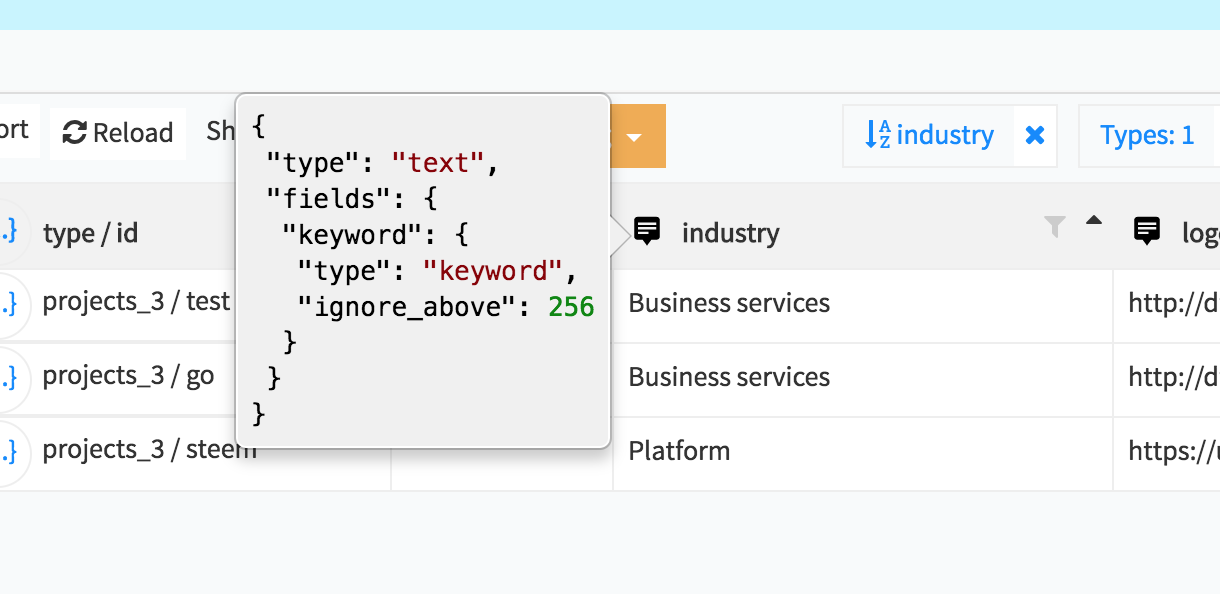This screenshot has width=1220, height=594.
Task: Toggle the ascending sort arrow on industry
Action: coord(1094,221)
